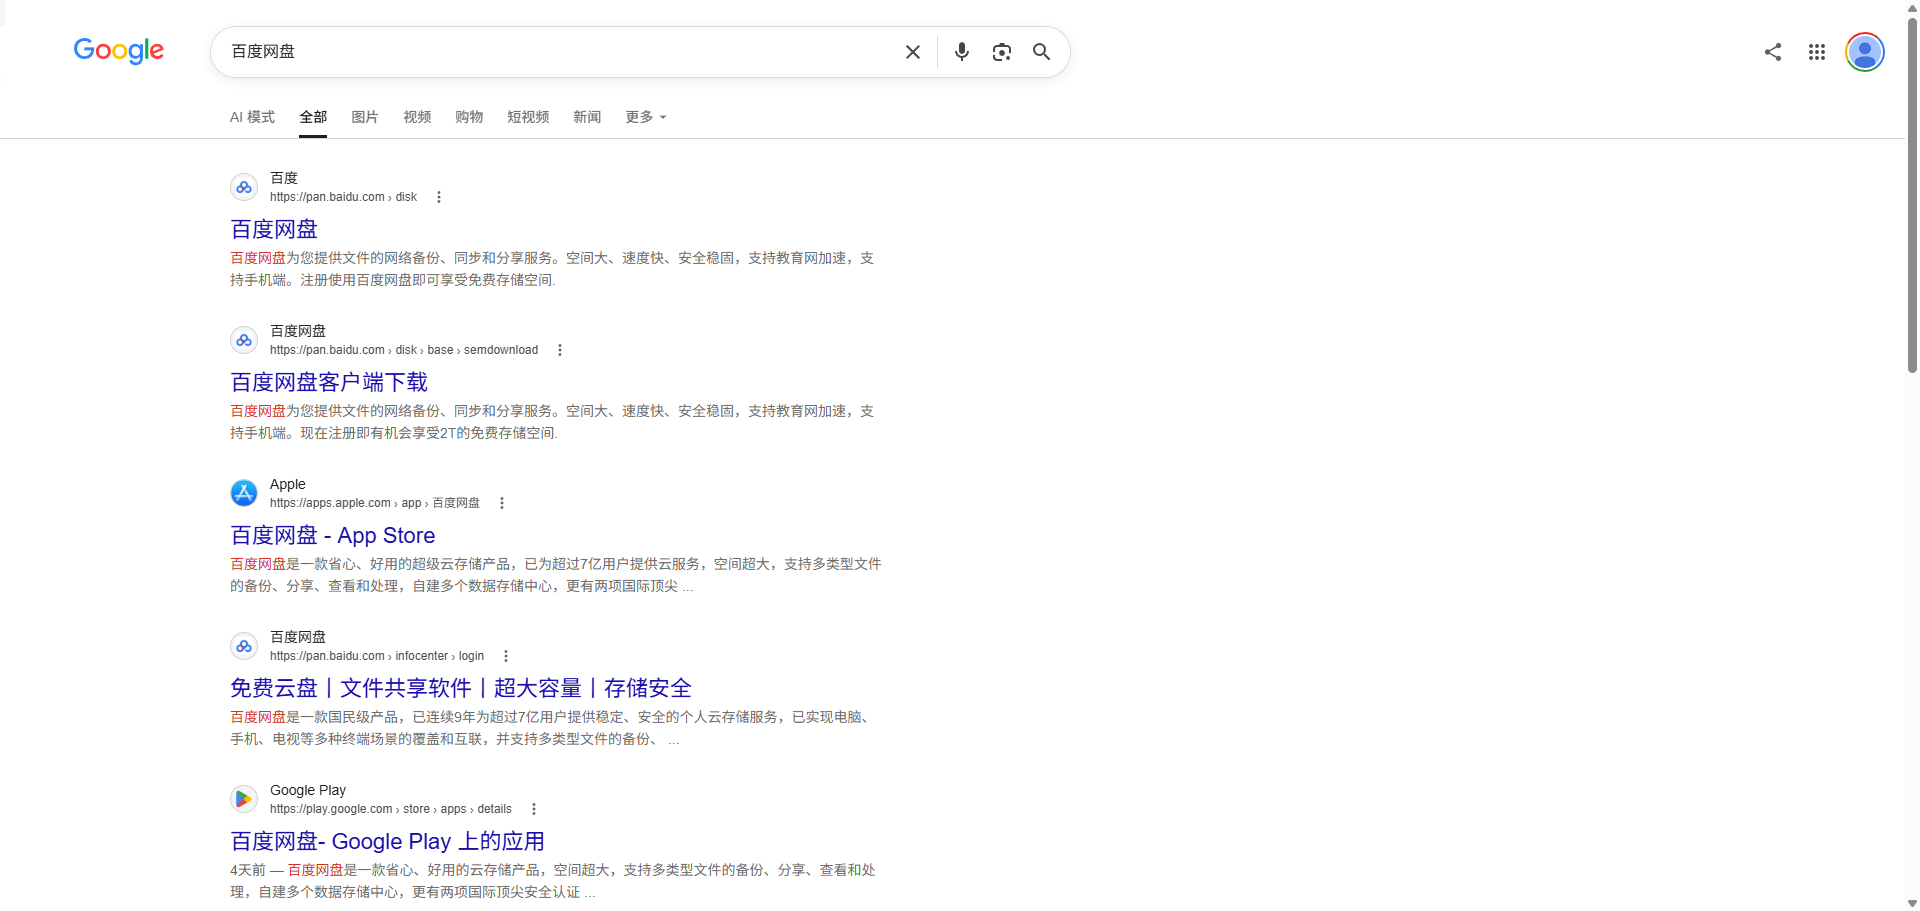Viewport: 1920px width, 911px height.
Task: Open the Google account avatar menu
Action: pos(1865,52)
